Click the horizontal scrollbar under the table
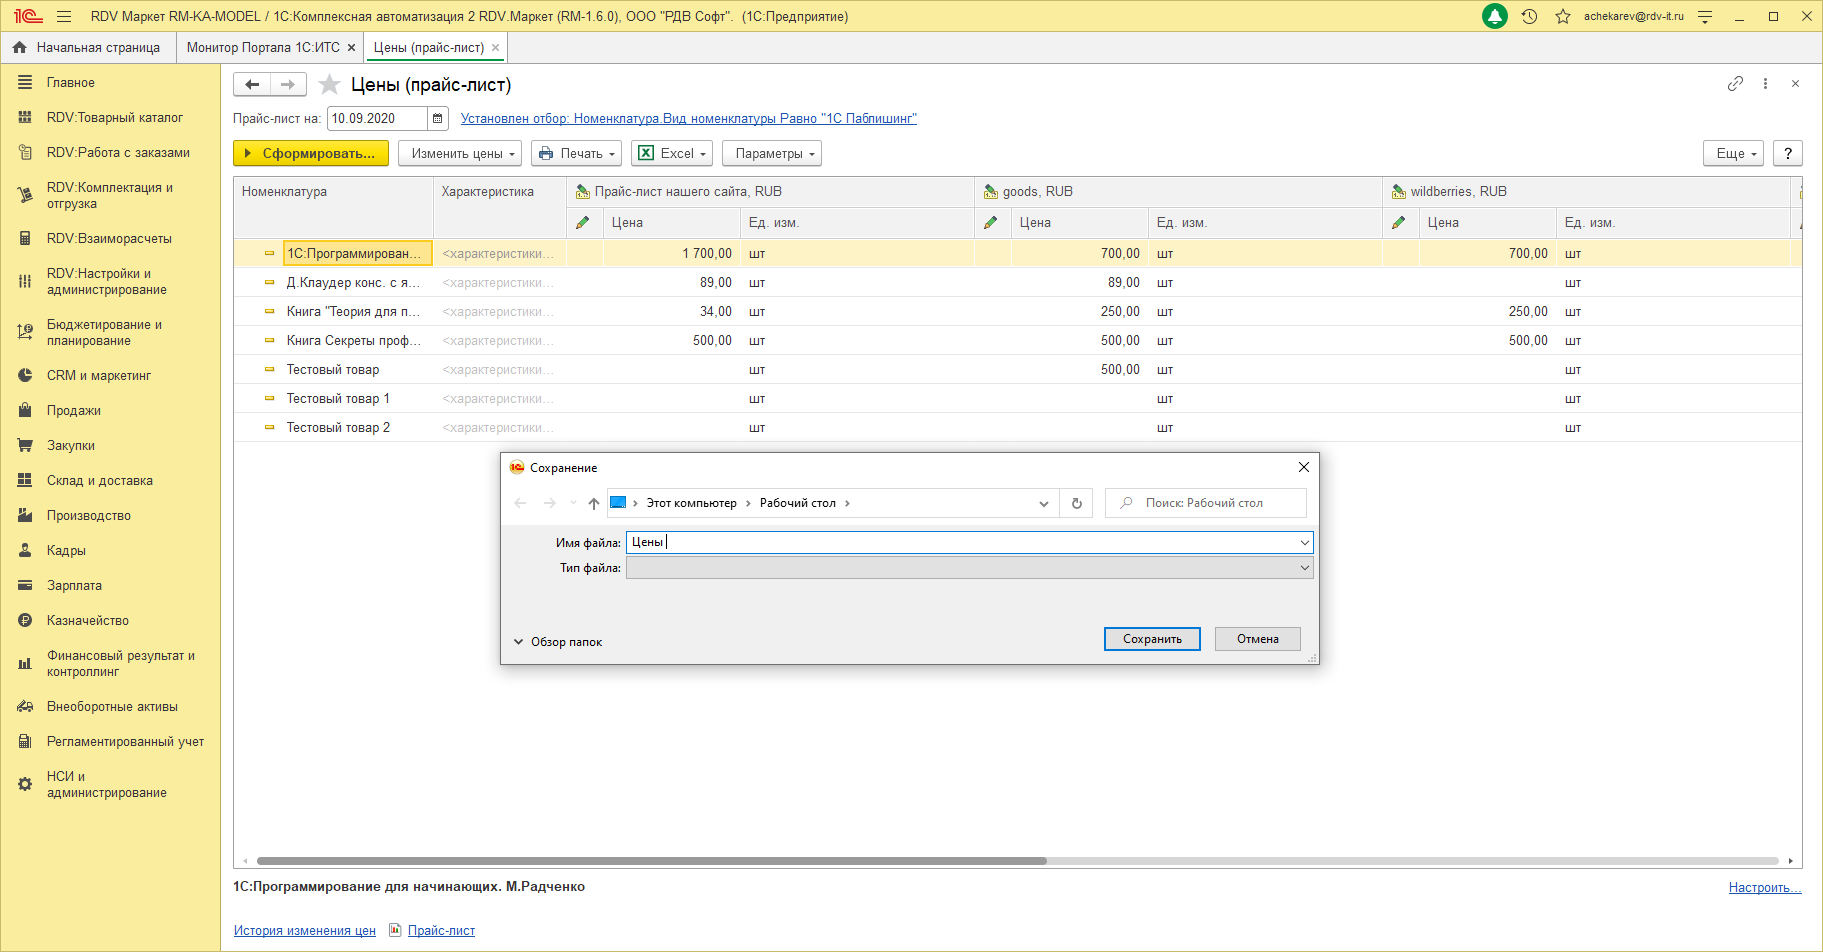Screen dimensions: 1823x952 (650, 861)
